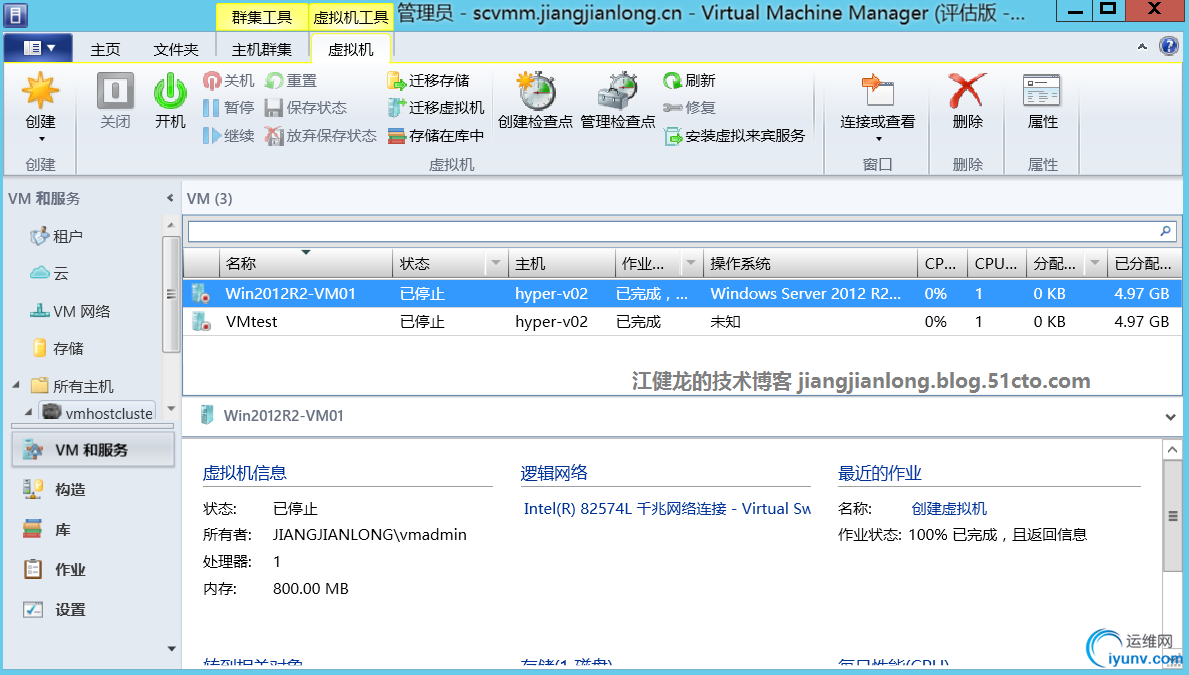Collapse the VM 和服务 left pane arrow

pyautogui.click(x=170, y=198)
